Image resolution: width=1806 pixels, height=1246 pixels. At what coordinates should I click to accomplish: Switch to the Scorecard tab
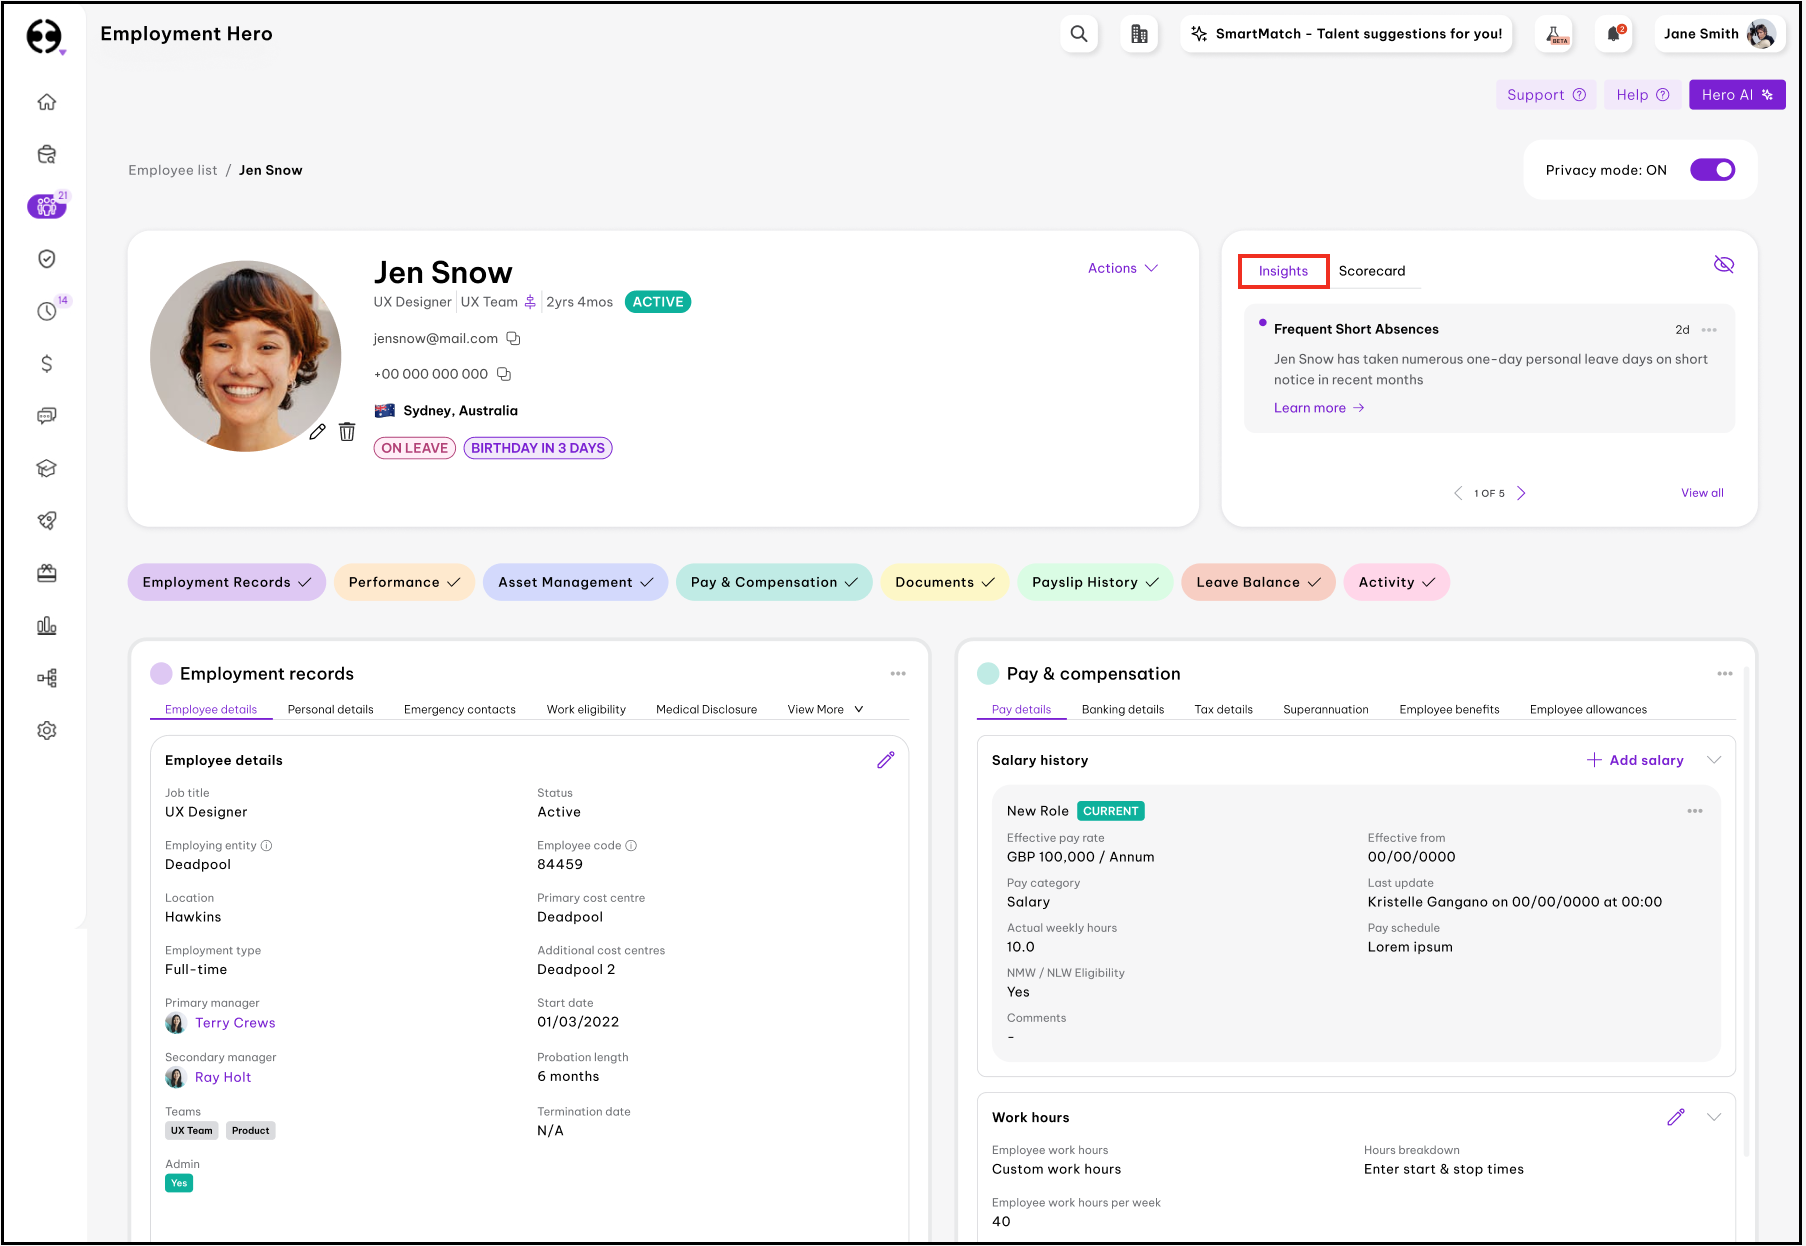pyautogui.click(x=1371, y=271)
